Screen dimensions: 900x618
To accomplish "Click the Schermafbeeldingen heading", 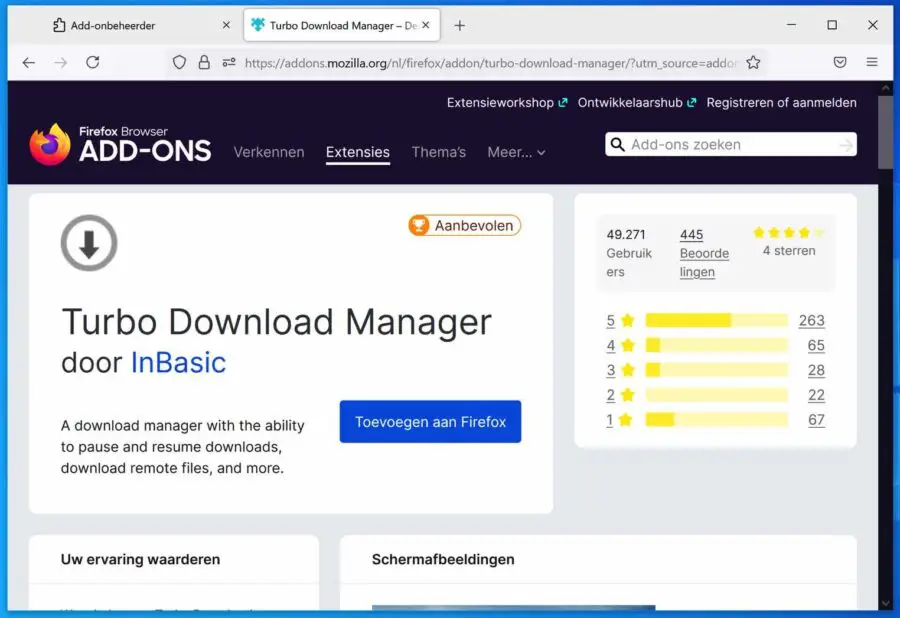I will (x=443, y=559).
